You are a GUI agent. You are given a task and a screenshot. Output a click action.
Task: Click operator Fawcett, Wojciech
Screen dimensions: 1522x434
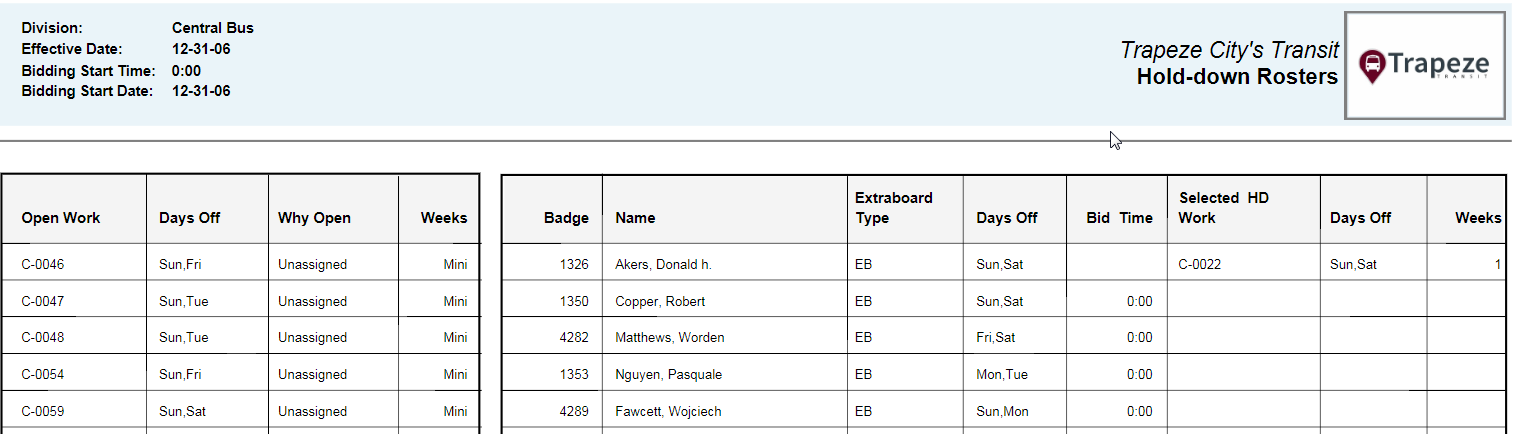668,411
